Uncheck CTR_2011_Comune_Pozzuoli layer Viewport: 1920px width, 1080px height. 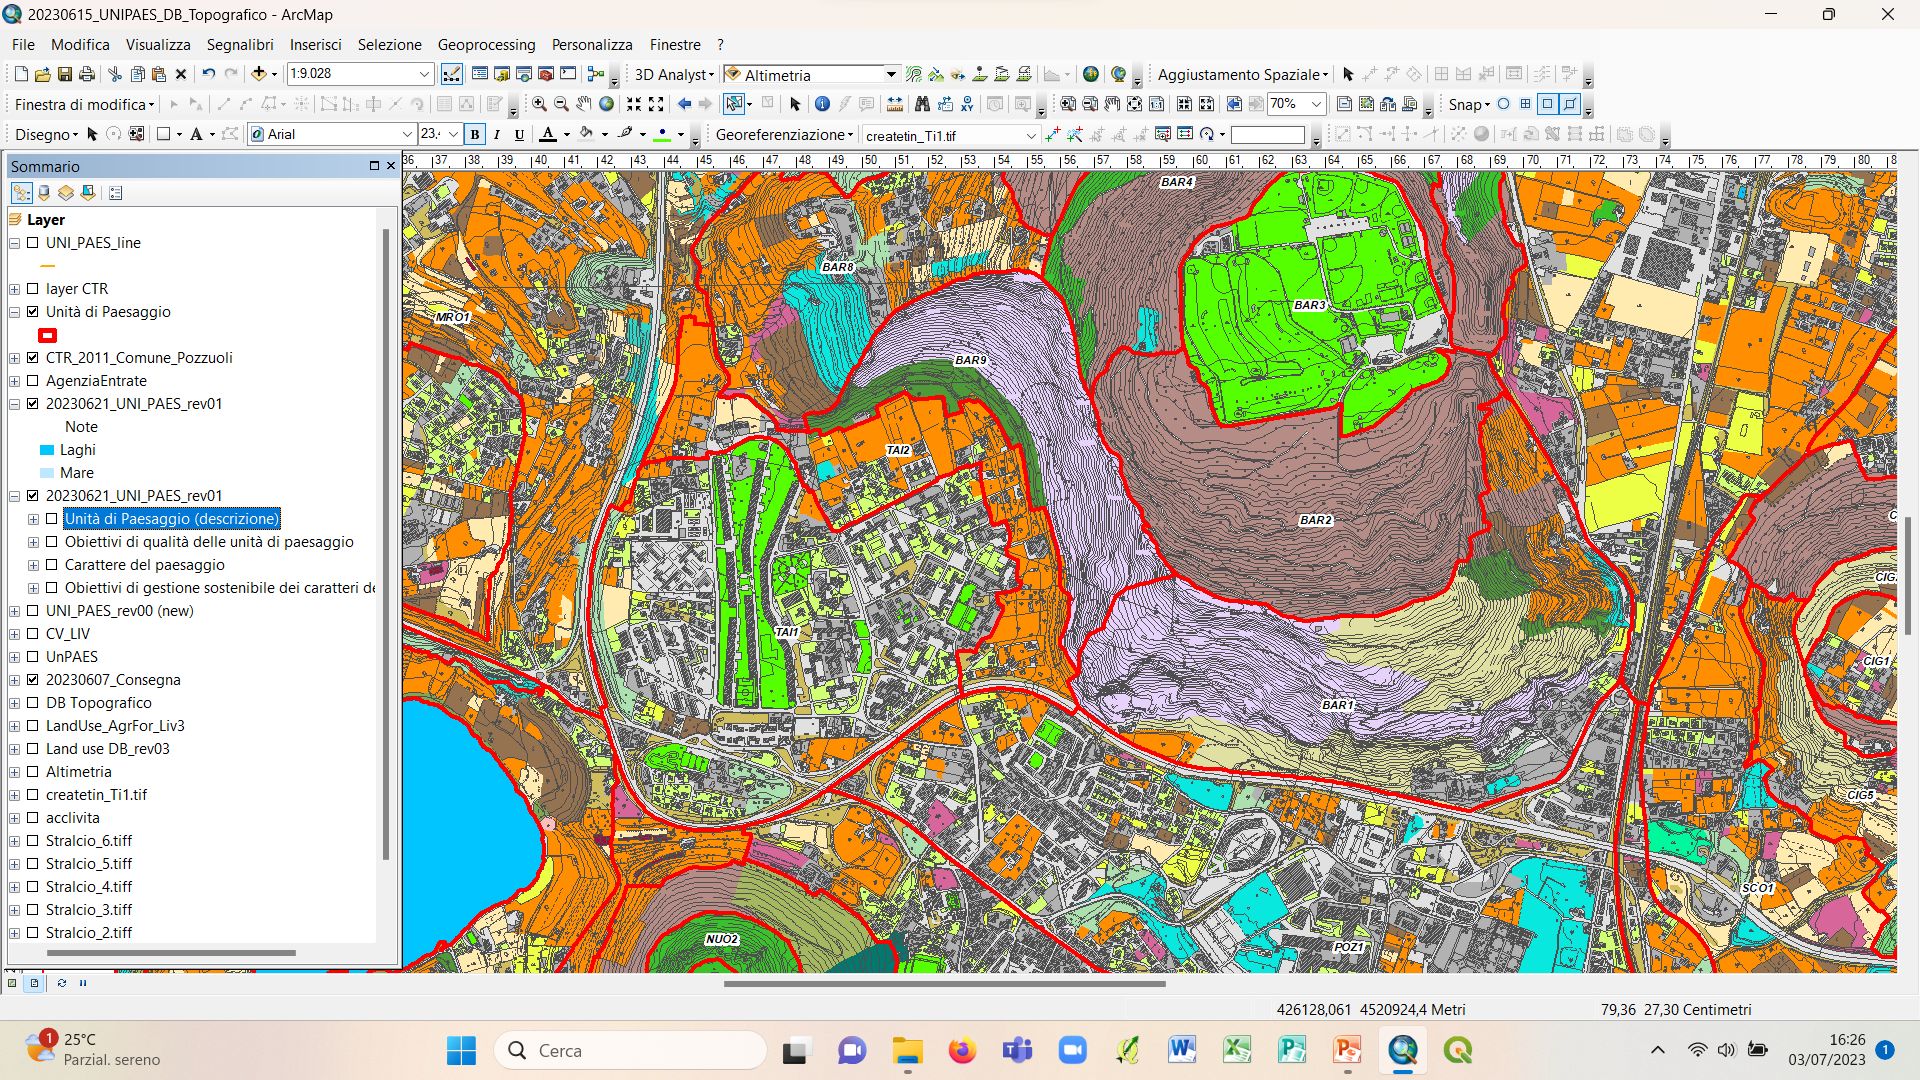coord(33,358)
